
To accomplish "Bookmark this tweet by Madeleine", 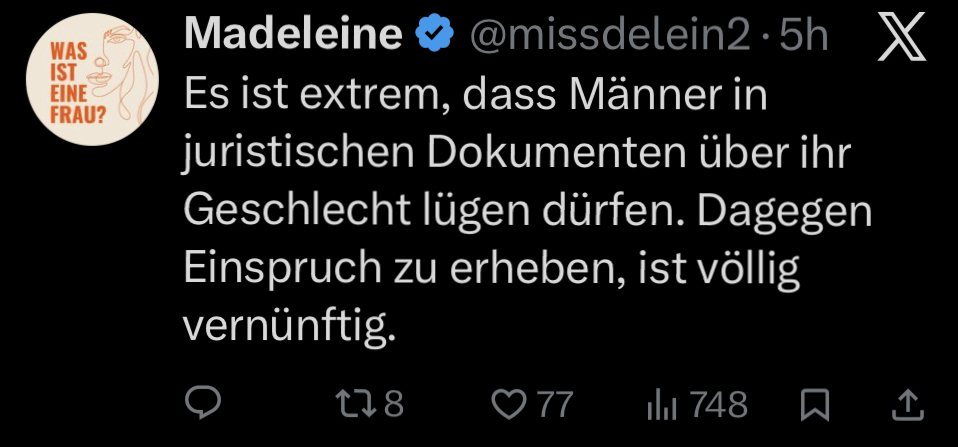I will coord(816,404).
